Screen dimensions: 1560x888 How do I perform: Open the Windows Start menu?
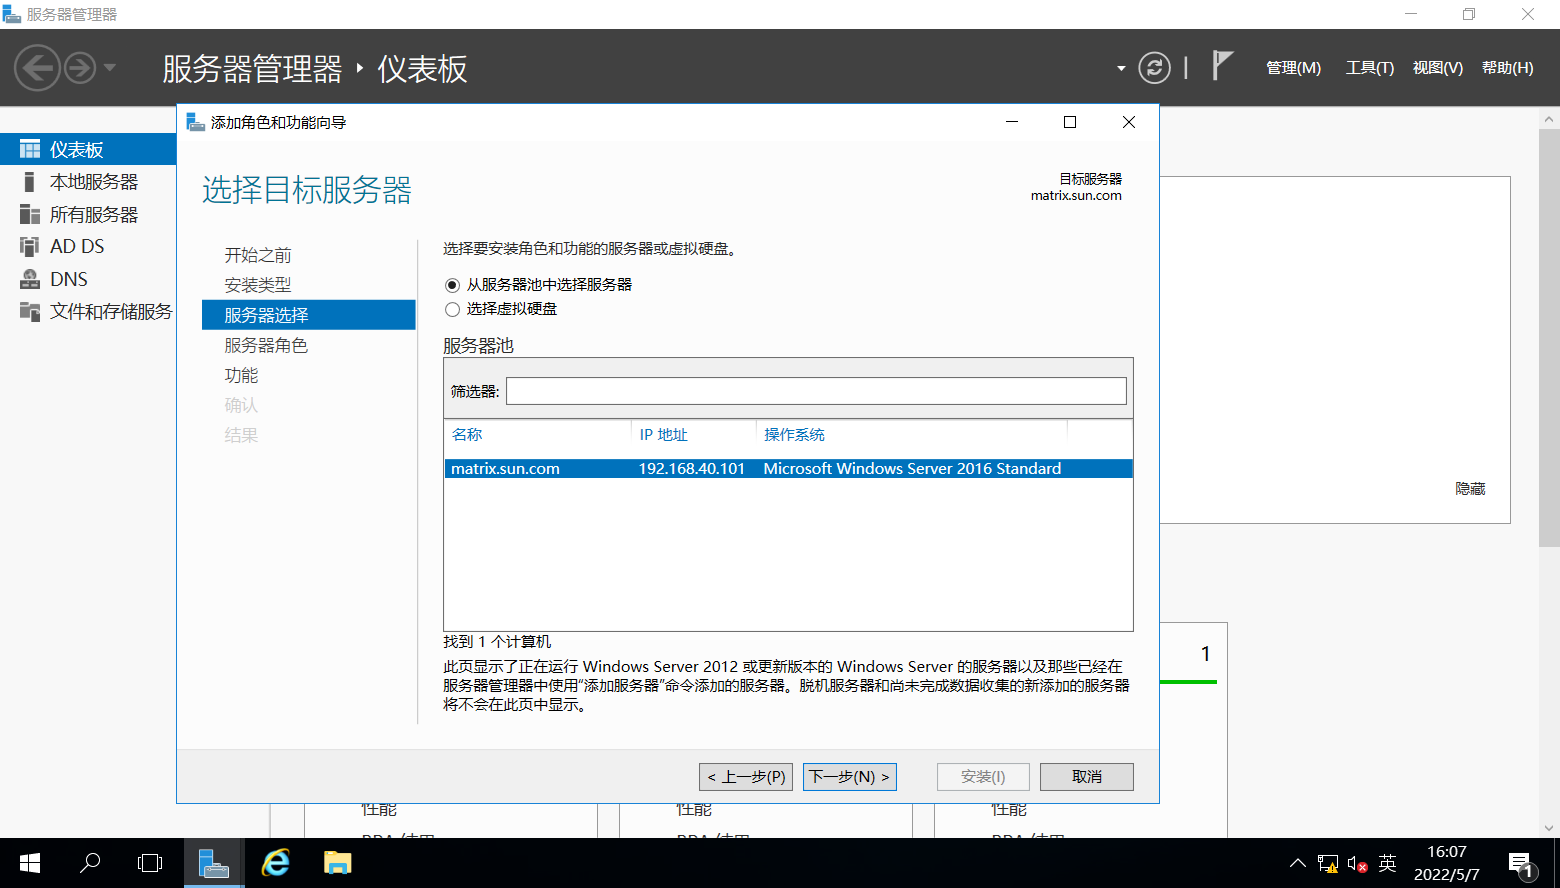(x=30, y=863)
